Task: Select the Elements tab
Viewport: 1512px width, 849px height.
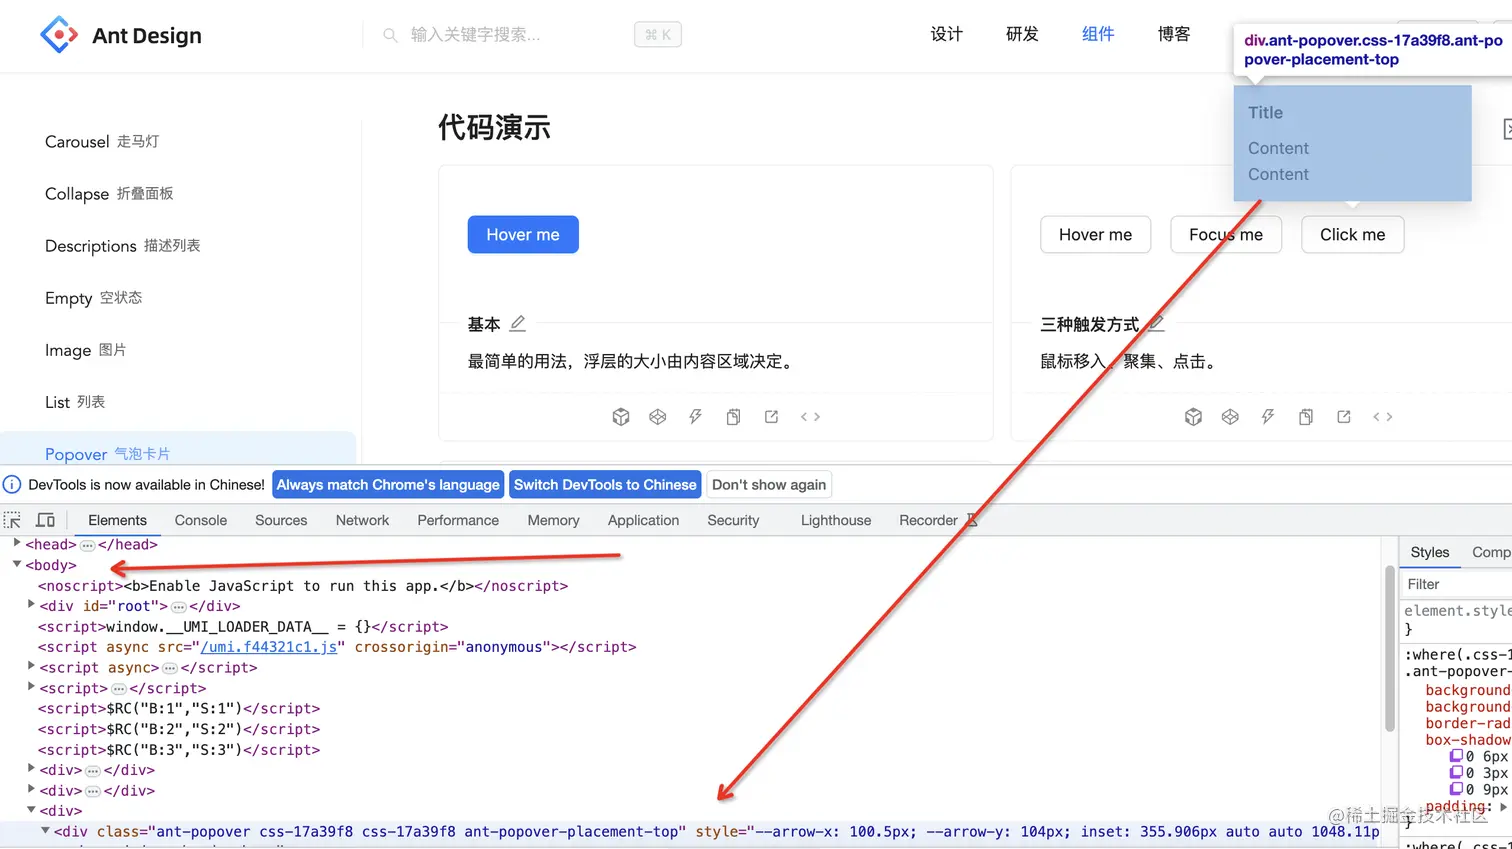Action: coord(117,520)
